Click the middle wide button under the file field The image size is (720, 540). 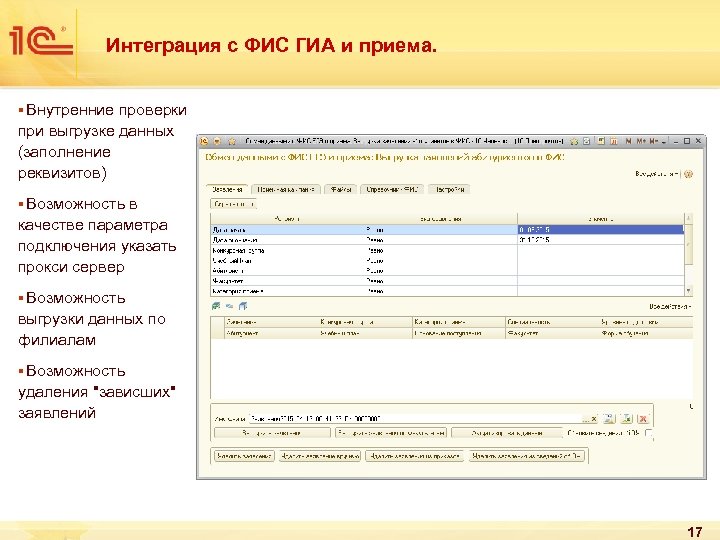pyautogui.click(x=391, y=433)
